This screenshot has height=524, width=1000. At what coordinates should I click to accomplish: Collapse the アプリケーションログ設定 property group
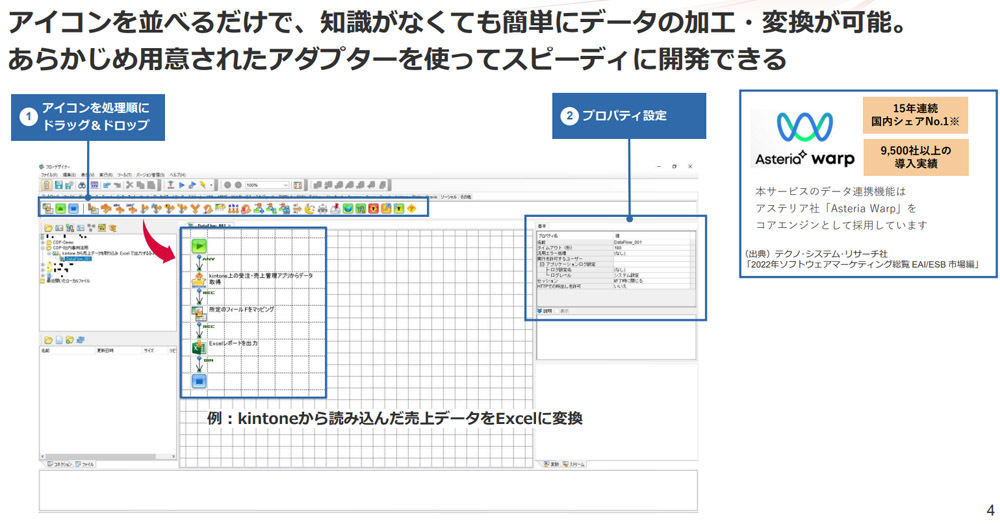[x=543, y=264]
